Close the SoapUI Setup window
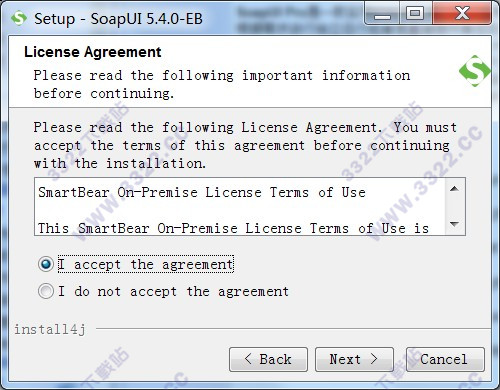The image size is (500, 390). click(x=462, y=14)
